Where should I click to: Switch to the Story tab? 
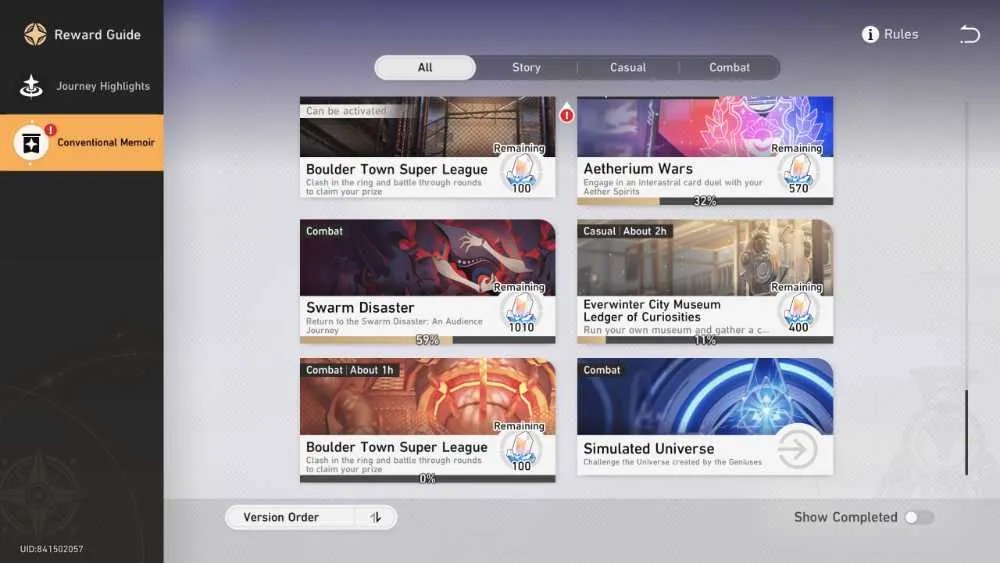(x=526, y=68)
